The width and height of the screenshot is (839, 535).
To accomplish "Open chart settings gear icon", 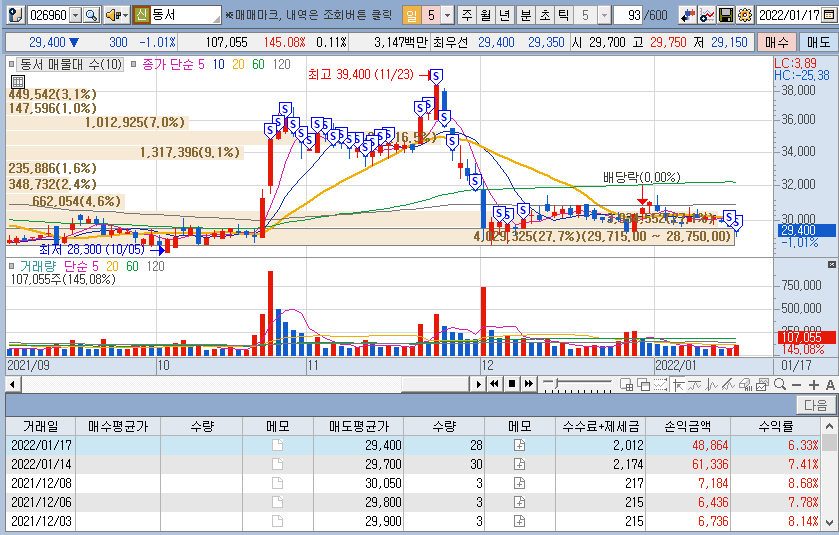I will pyautogui.click(x=745, y=15).
